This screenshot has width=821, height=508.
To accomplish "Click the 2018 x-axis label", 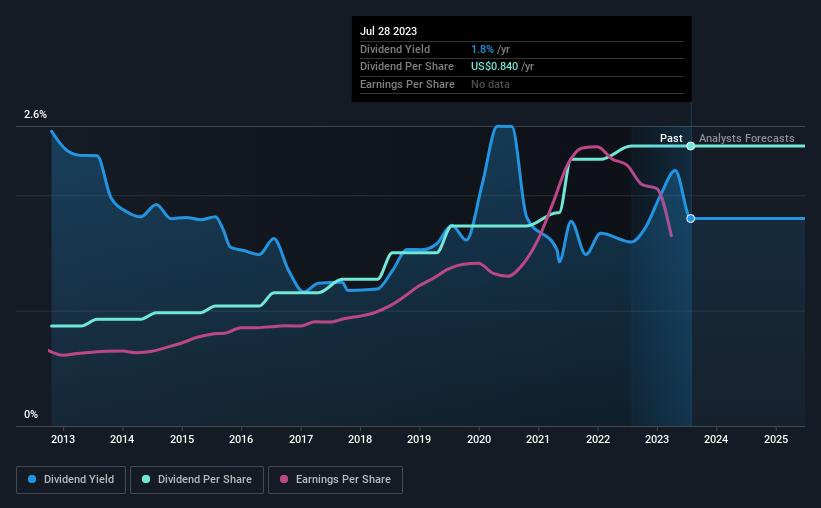I will [x=360, y=439].
